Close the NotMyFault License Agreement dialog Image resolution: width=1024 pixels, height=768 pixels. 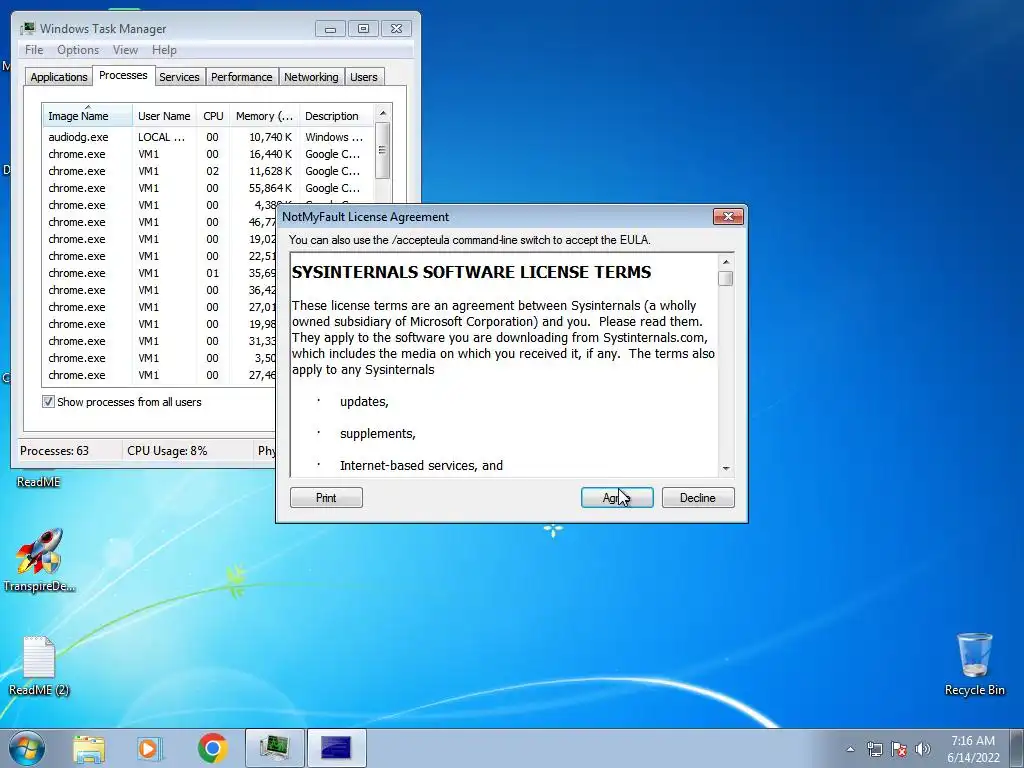click(x=728, y=217)
